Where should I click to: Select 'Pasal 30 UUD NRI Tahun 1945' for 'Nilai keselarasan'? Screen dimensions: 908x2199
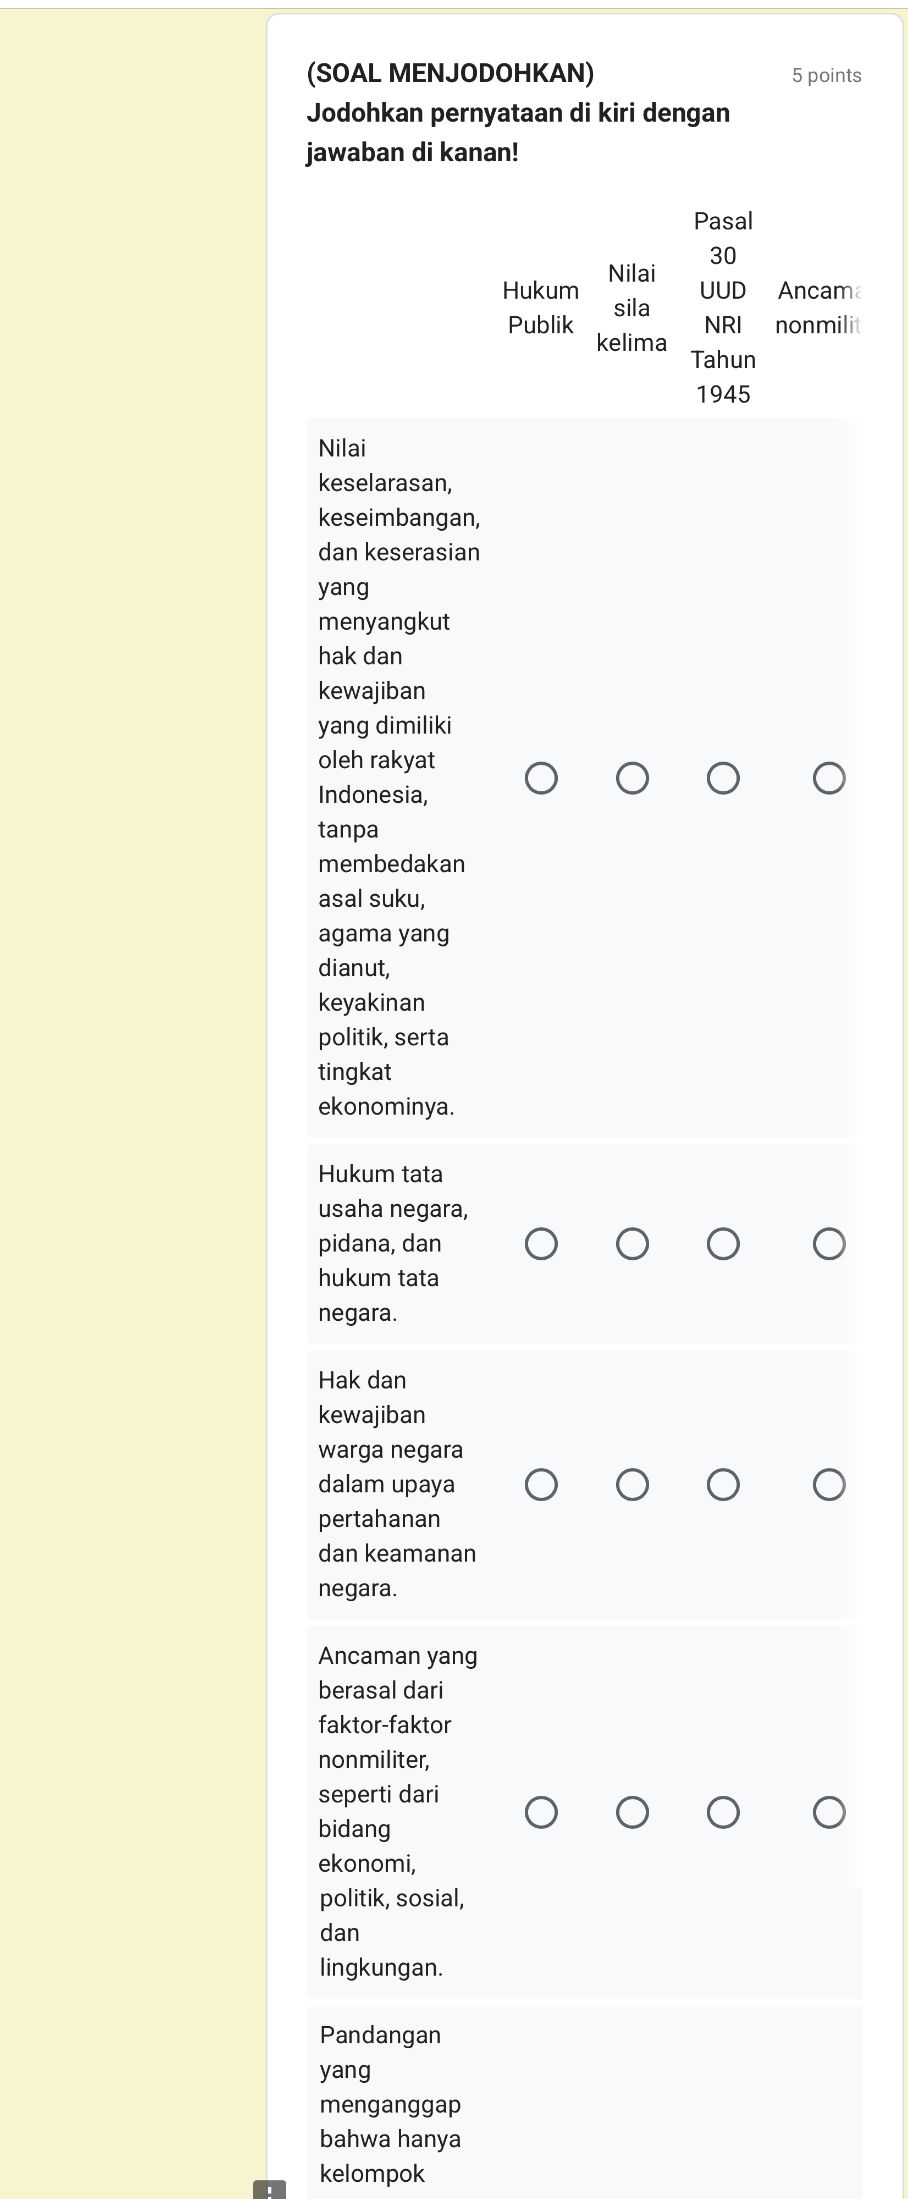723,776
